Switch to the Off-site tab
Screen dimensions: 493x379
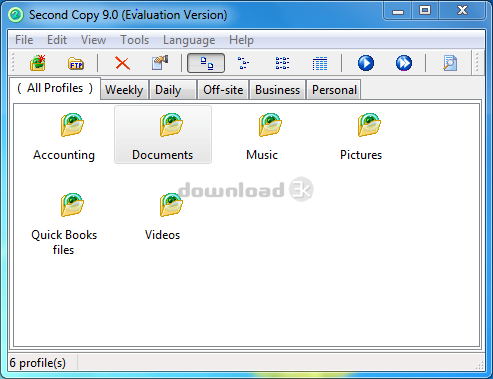click(x=223, y=90)
